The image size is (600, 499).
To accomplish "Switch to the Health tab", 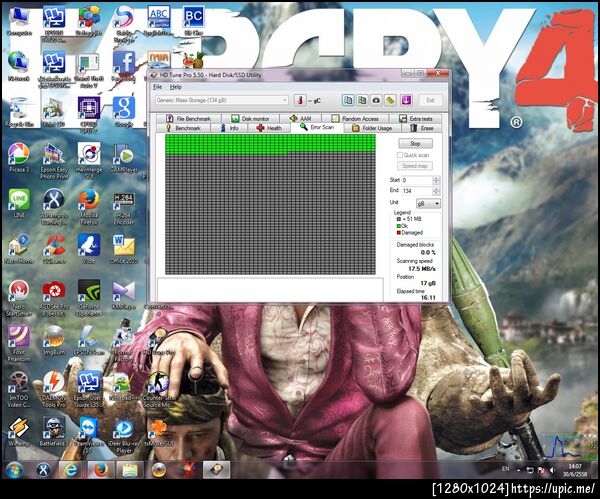I will click(269, 128).
